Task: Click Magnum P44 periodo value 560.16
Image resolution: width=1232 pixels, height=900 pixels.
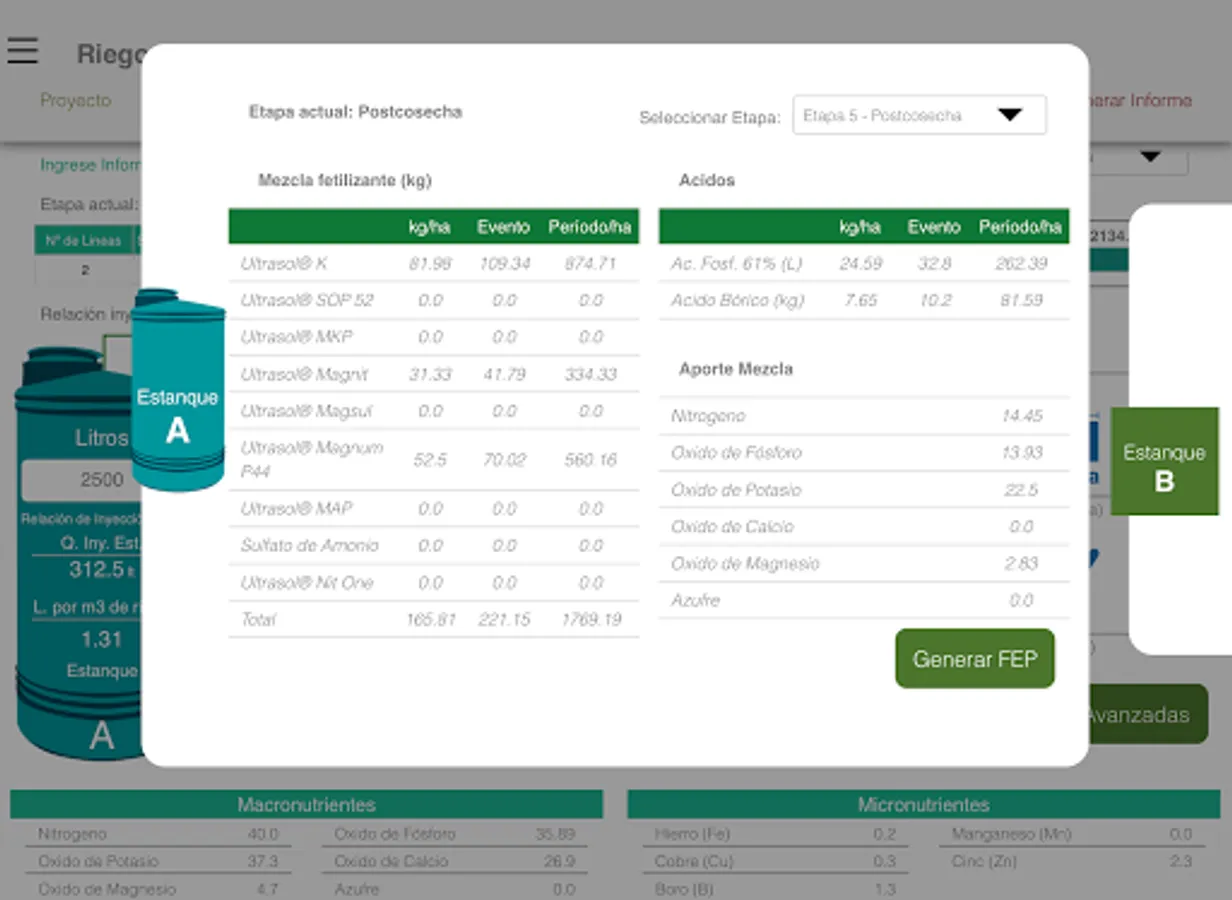Action: click(590, 460)
